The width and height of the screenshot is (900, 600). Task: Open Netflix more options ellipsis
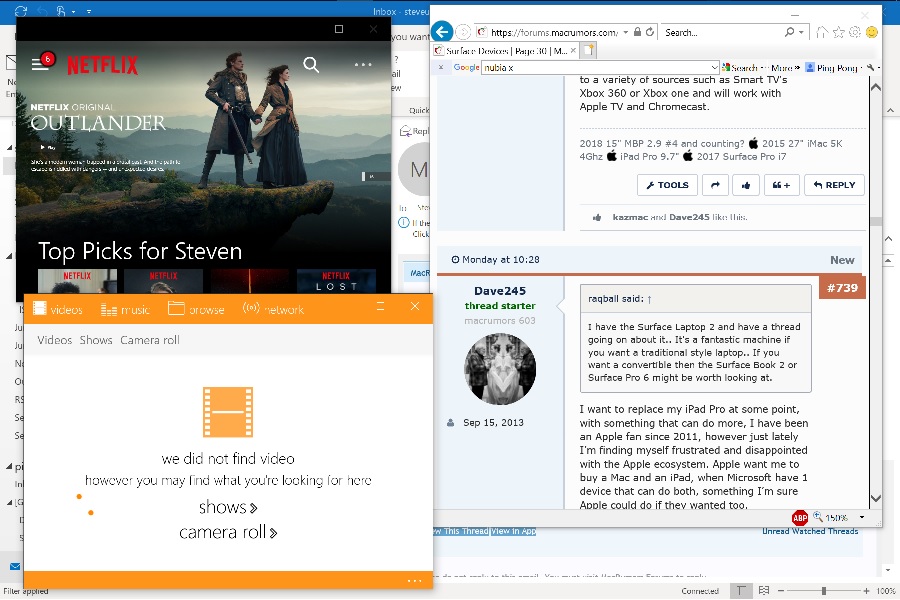[363, 65]
